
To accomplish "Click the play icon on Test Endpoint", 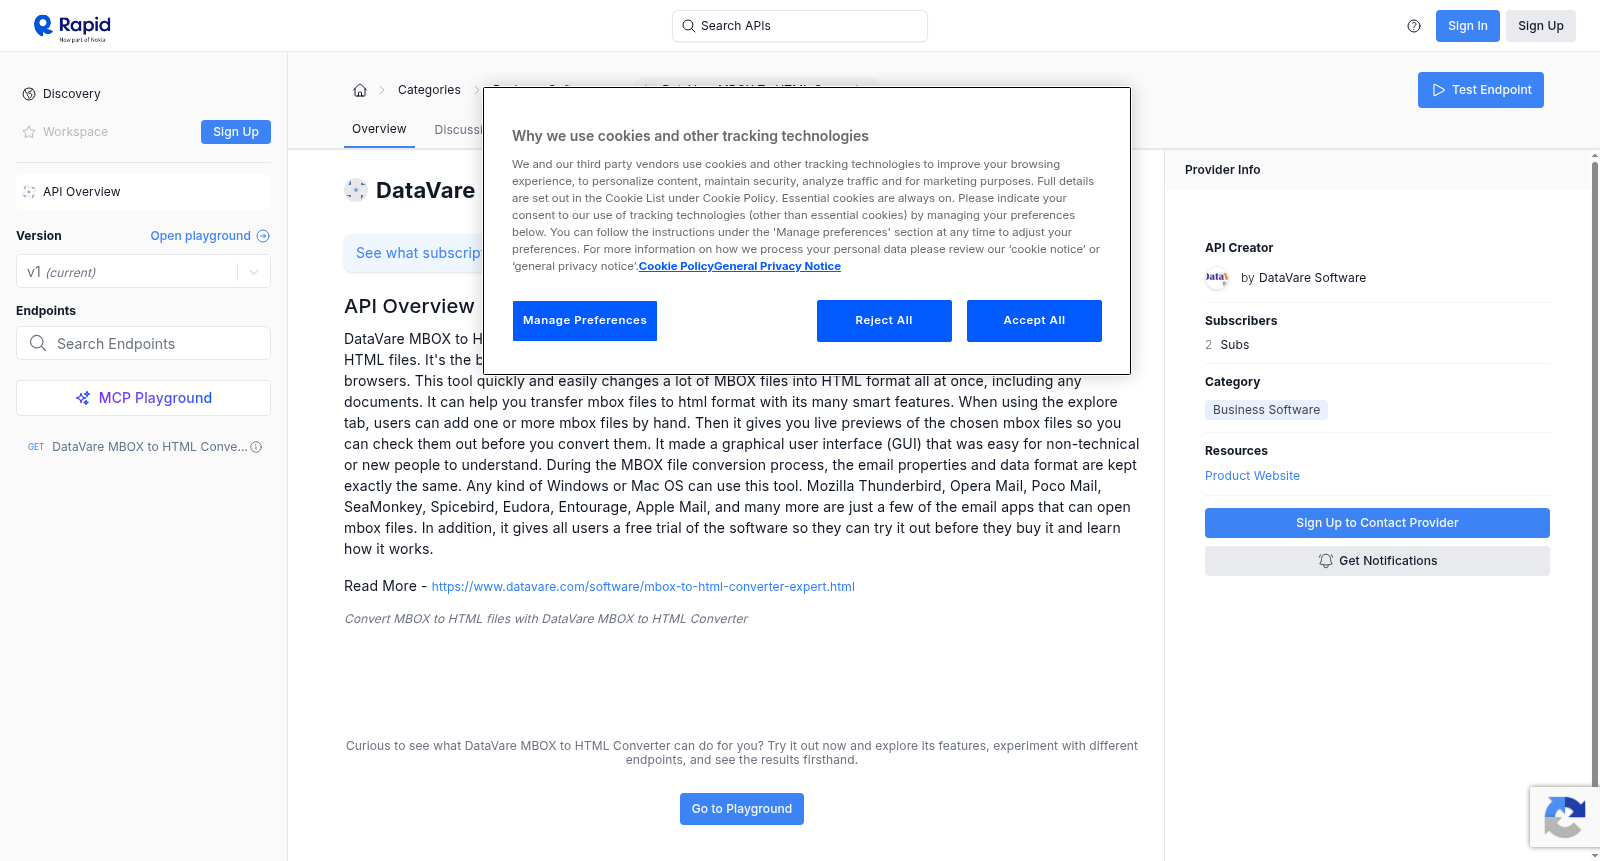I will pos(1439,90).
